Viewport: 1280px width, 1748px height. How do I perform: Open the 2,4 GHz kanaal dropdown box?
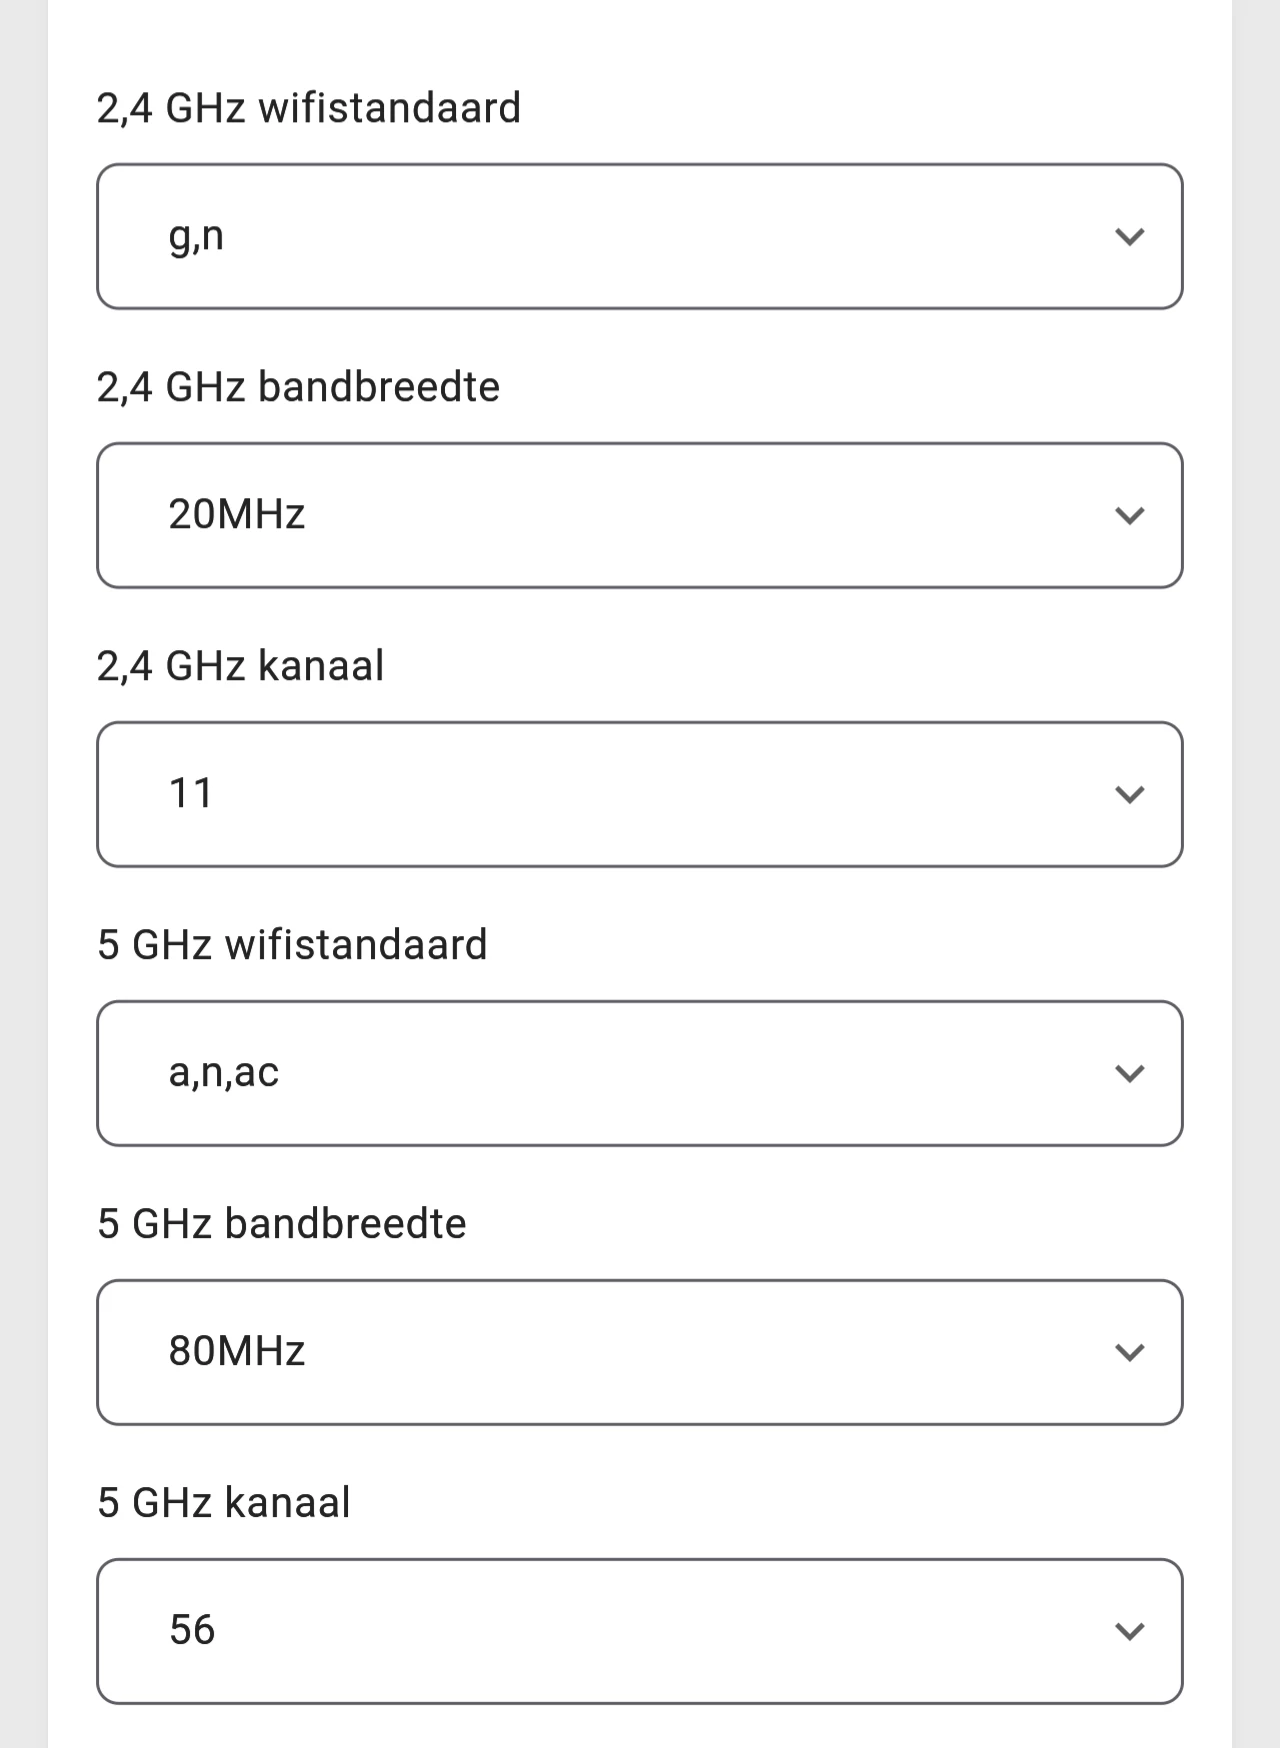640,795
